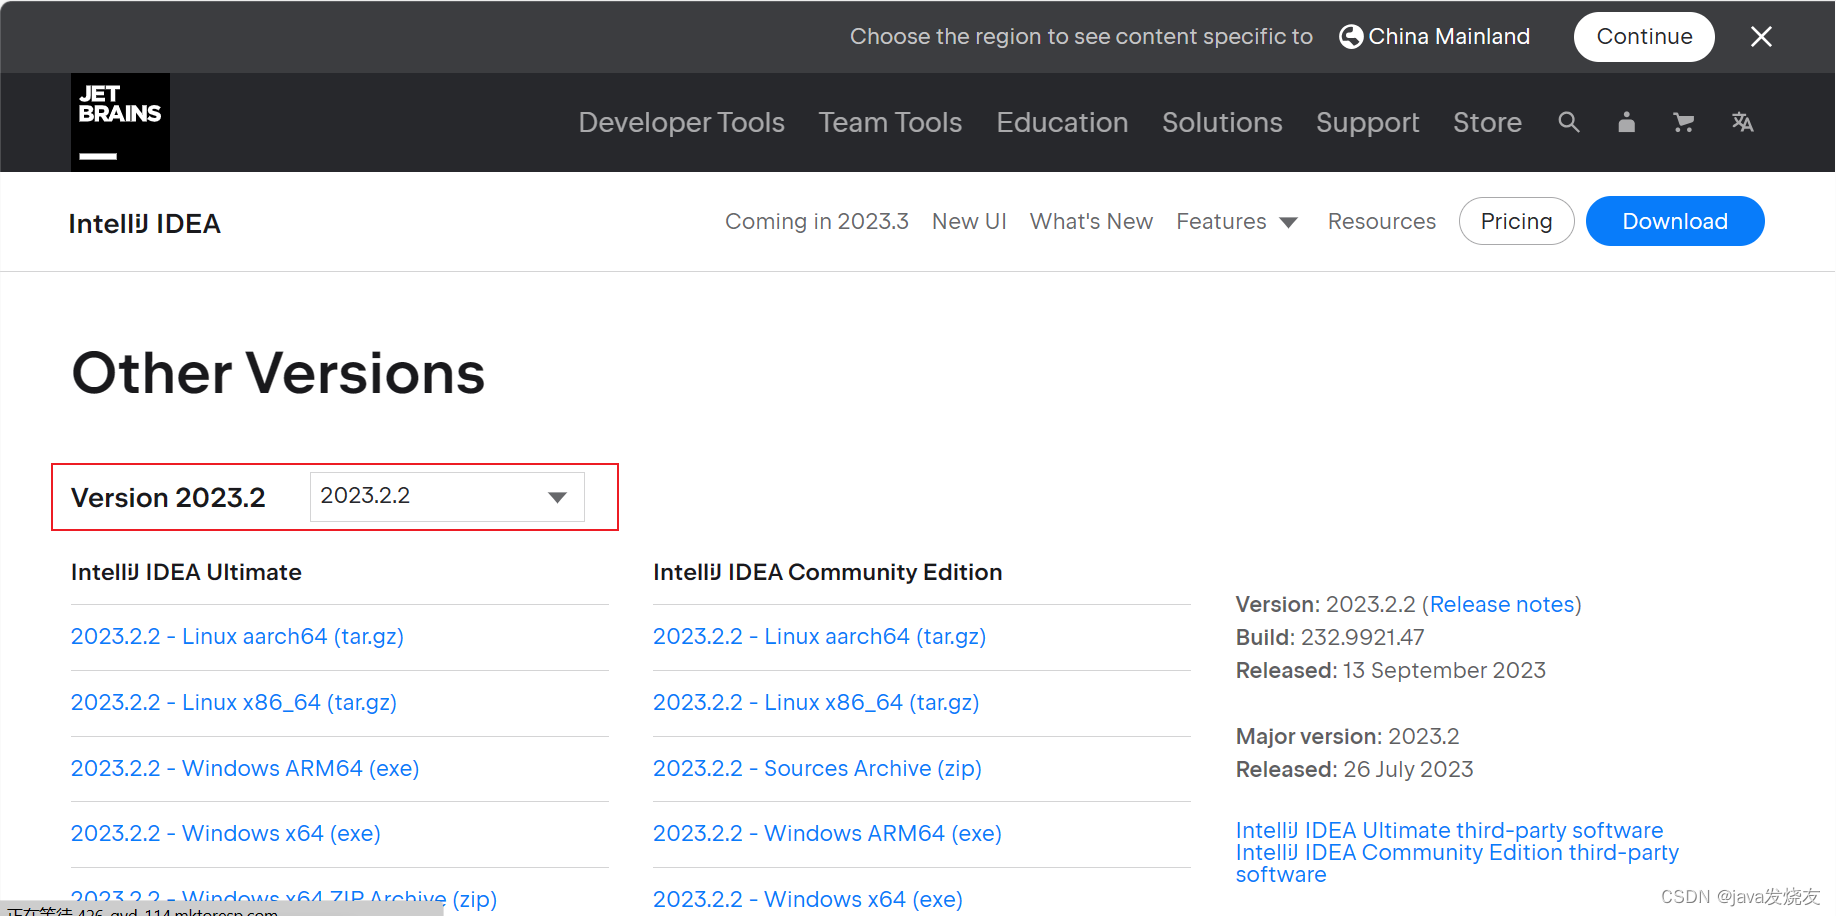Download Ultimate 2023.2.2 Windows x64 exe

tap(226, 833)
